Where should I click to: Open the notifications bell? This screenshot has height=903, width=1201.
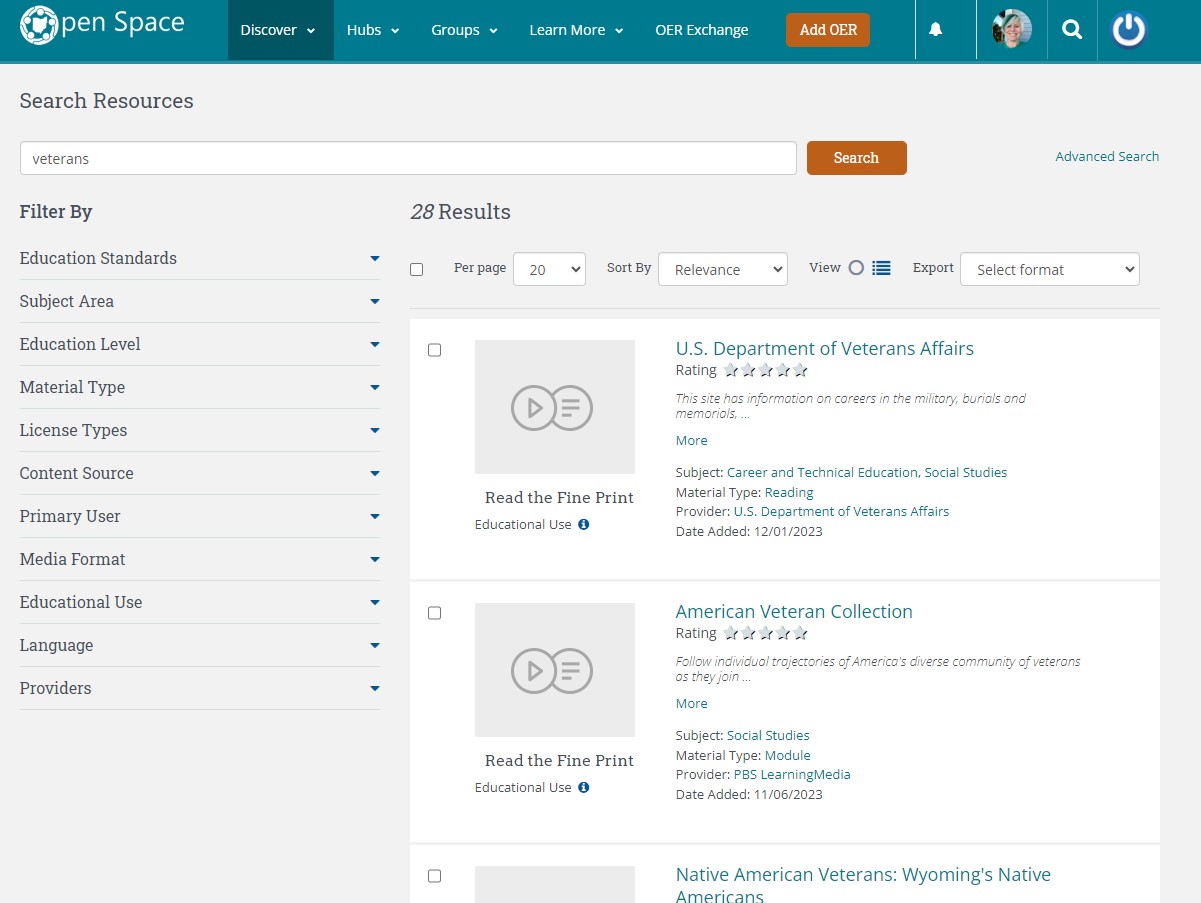coord(935,30)
